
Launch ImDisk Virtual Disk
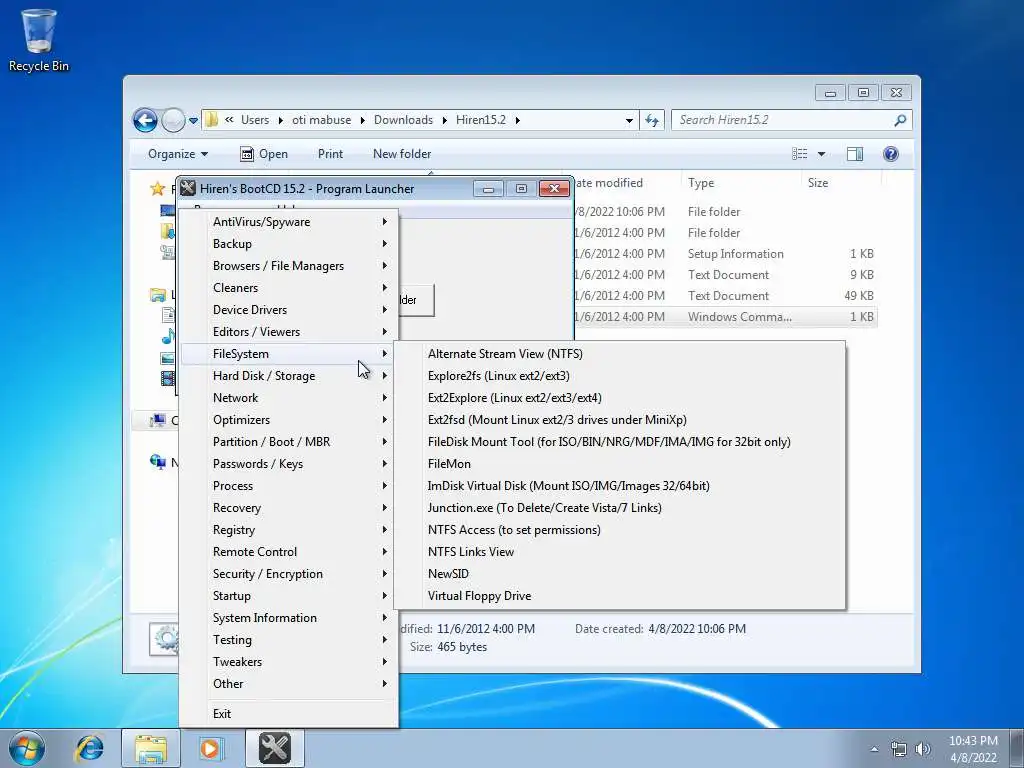coord(619,486)
